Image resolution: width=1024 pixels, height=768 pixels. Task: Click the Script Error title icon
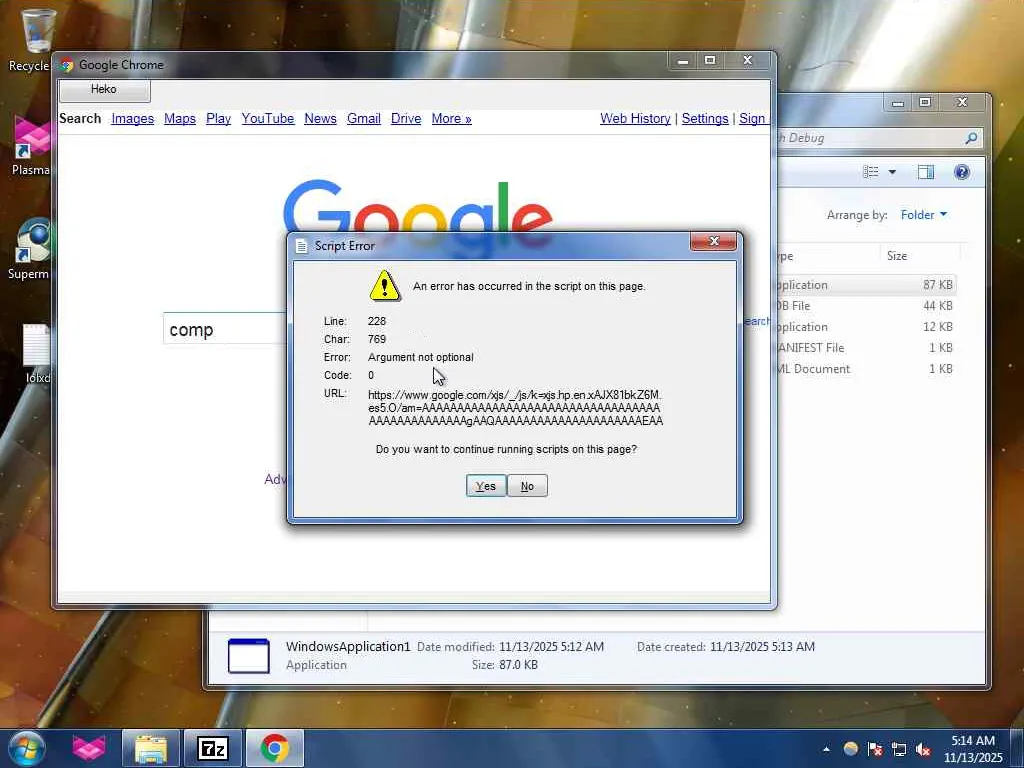[x=301, y=246]
